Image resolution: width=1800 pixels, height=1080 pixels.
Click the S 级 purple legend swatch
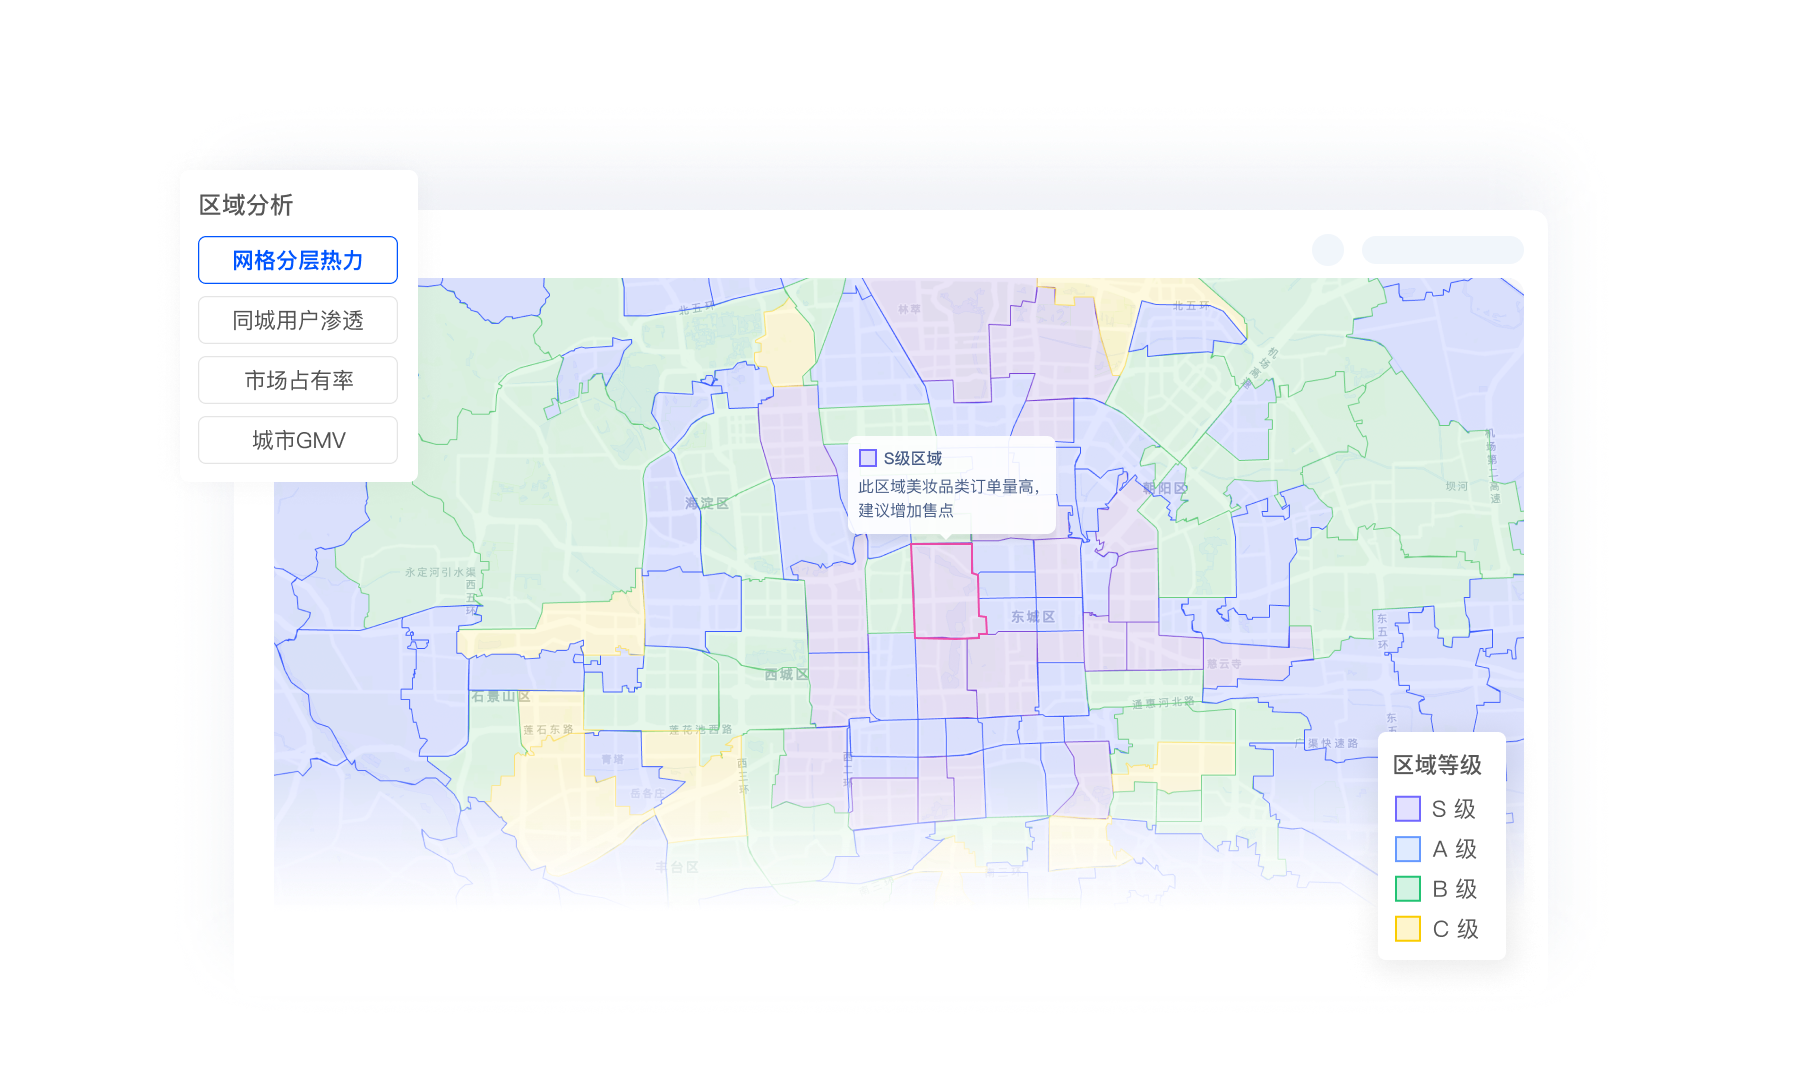[x=1407, y=809]
